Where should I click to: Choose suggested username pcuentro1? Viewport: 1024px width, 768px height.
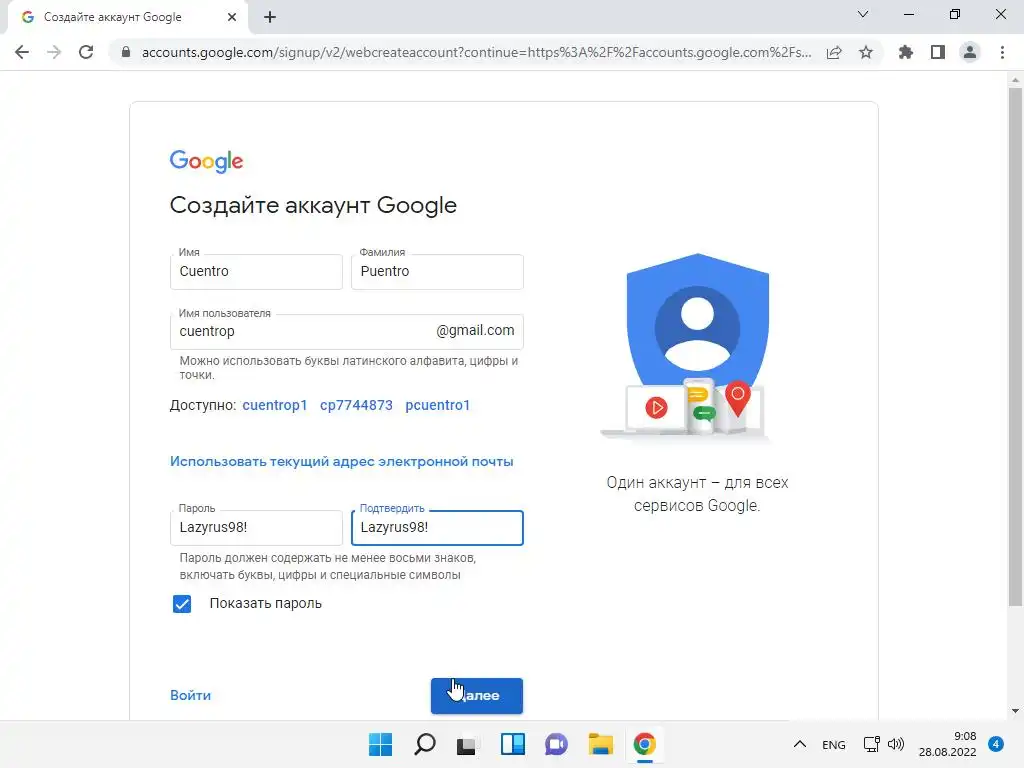click(x=438, y=406)
